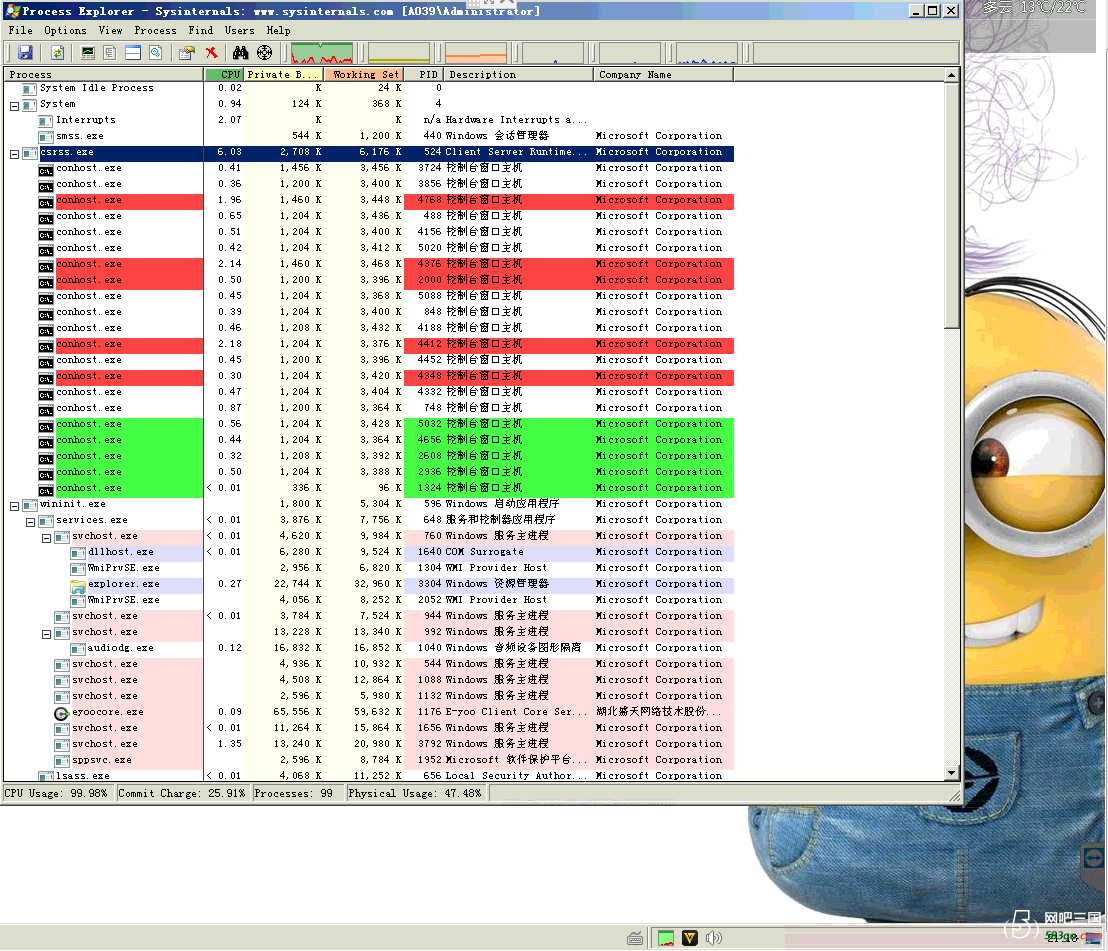Screen dimensions: 1108x951
Task: Select the dllhost.exe row
Action: [369, 552]
